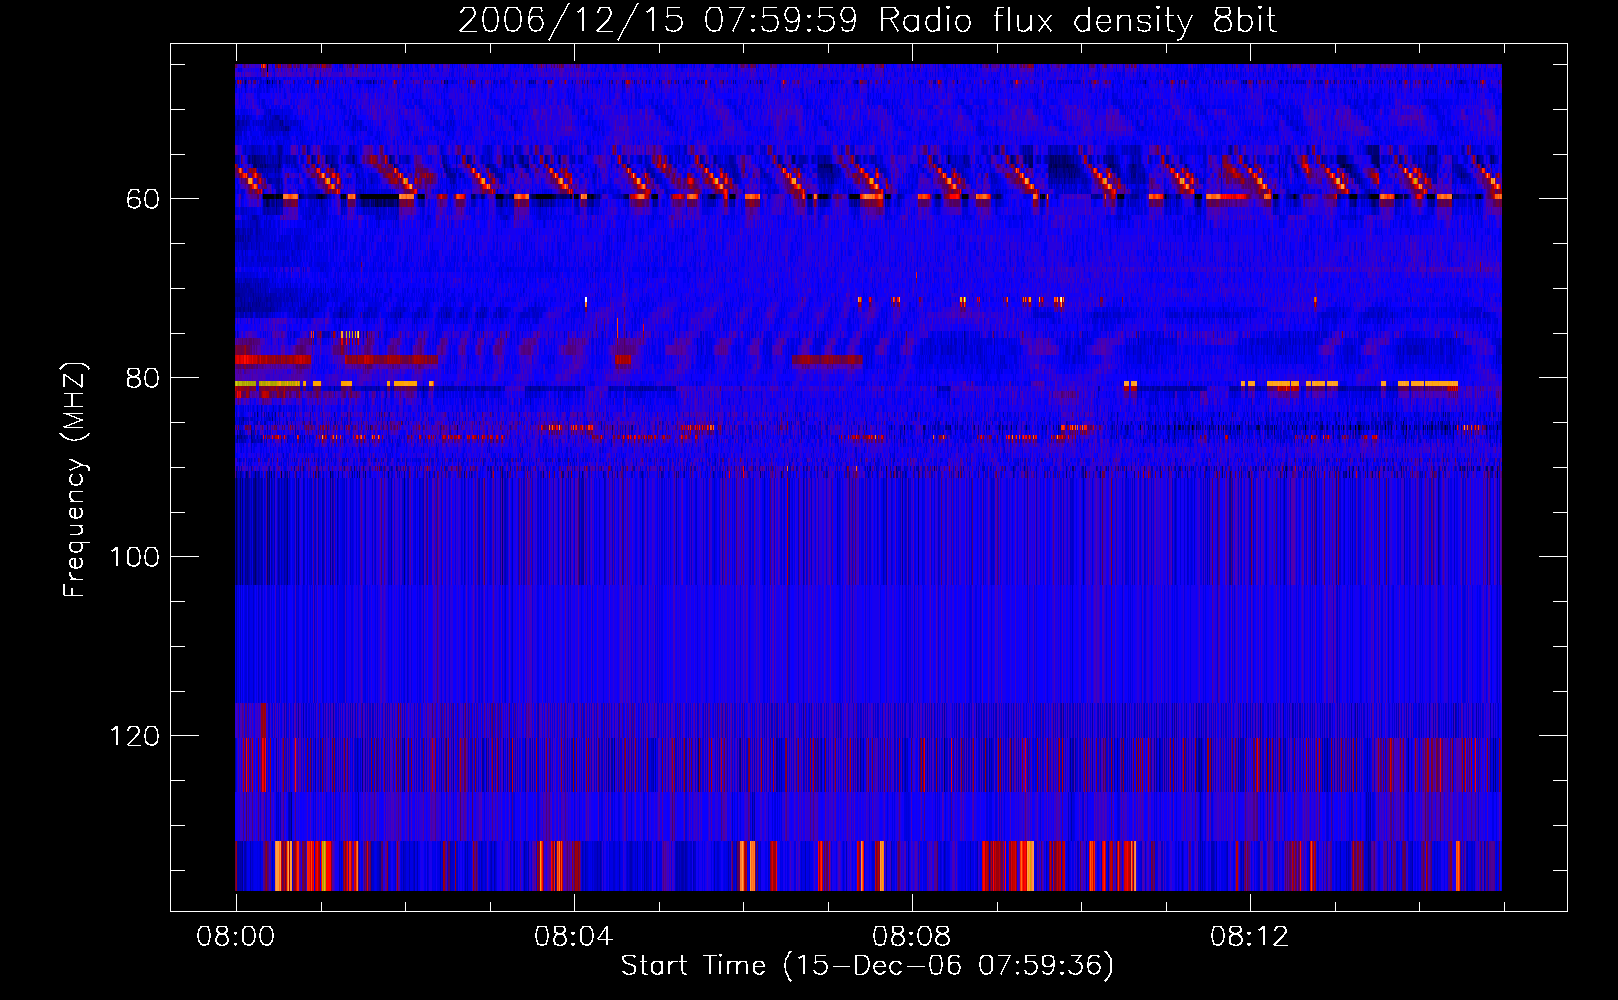Click the 100 frequency tick label

[135, 557]
